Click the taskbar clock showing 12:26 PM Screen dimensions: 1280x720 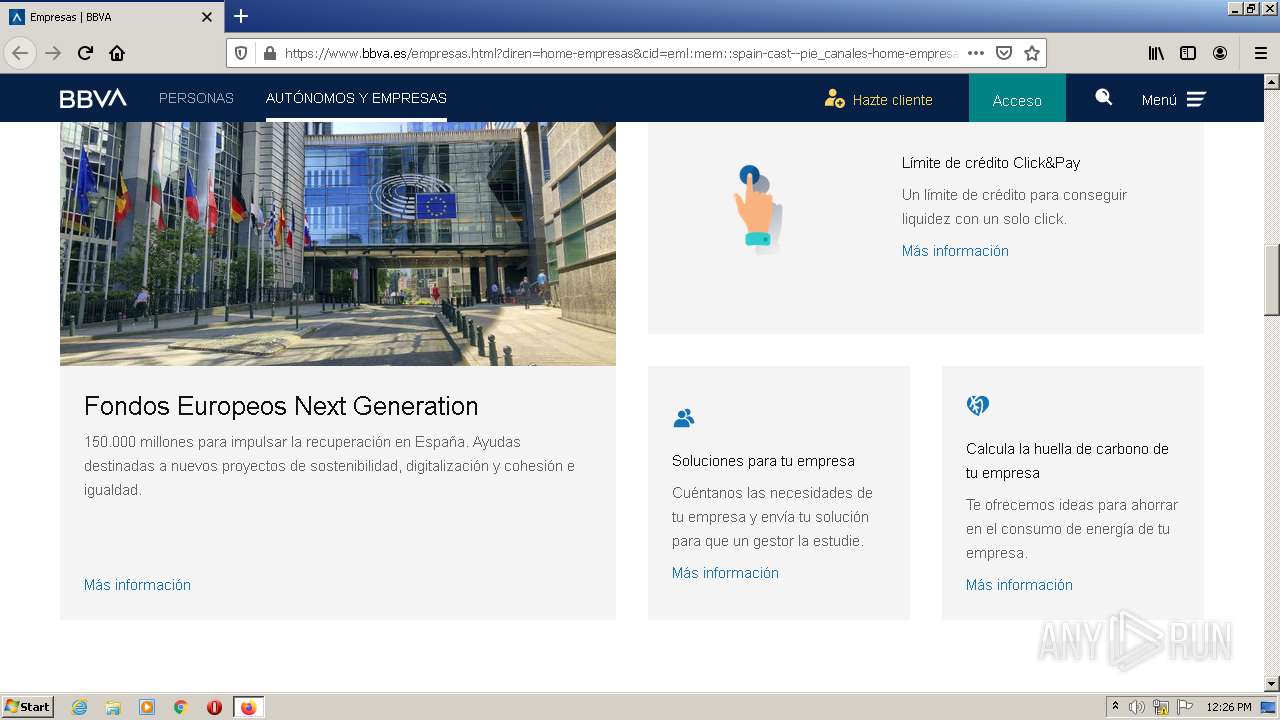1229,707
